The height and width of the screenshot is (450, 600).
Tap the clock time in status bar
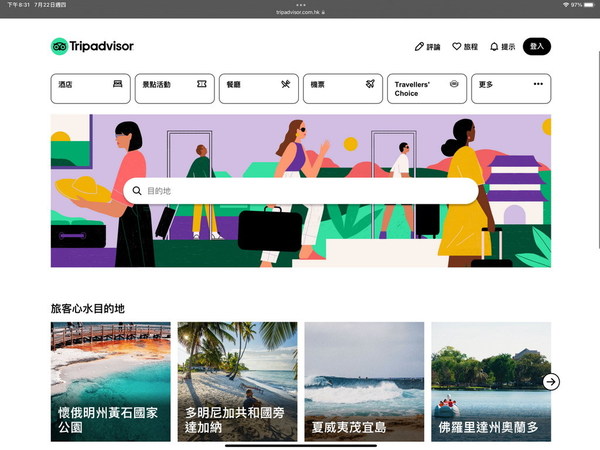point(18,5)
